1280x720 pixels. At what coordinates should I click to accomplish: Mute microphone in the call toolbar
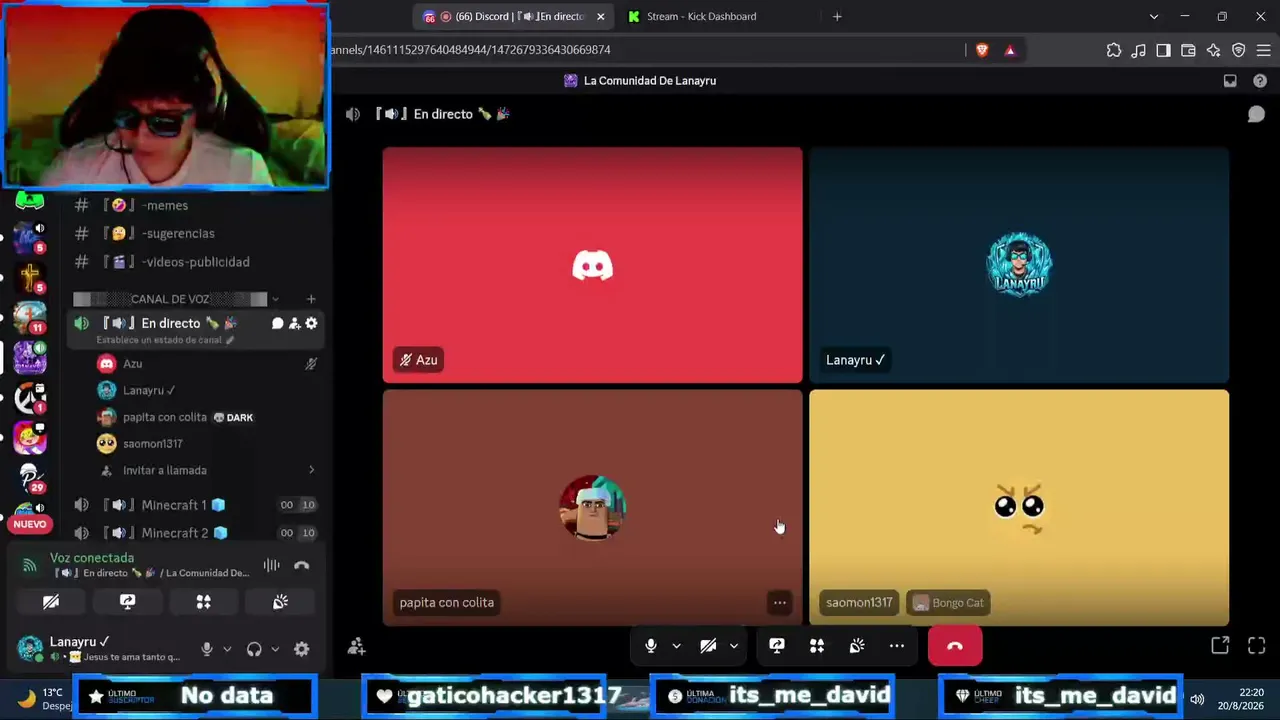[651, 646]
